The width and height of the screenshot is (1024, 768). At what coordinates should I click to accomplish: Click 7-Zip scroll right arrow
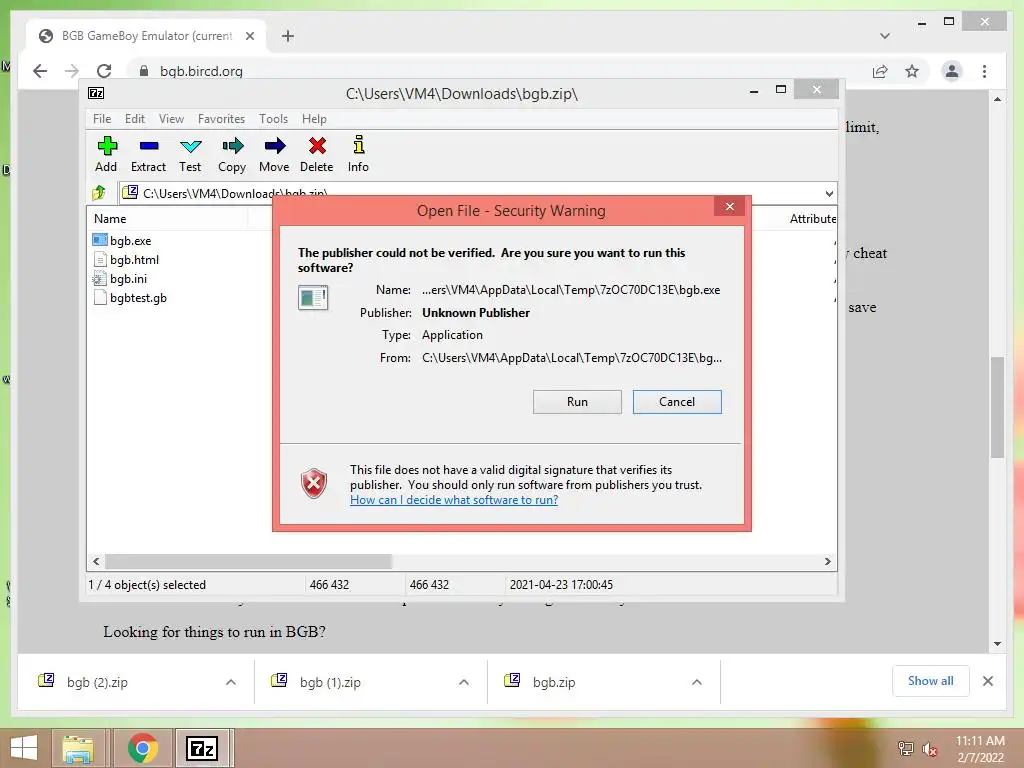pyautogui.click(x=827, y=562)
